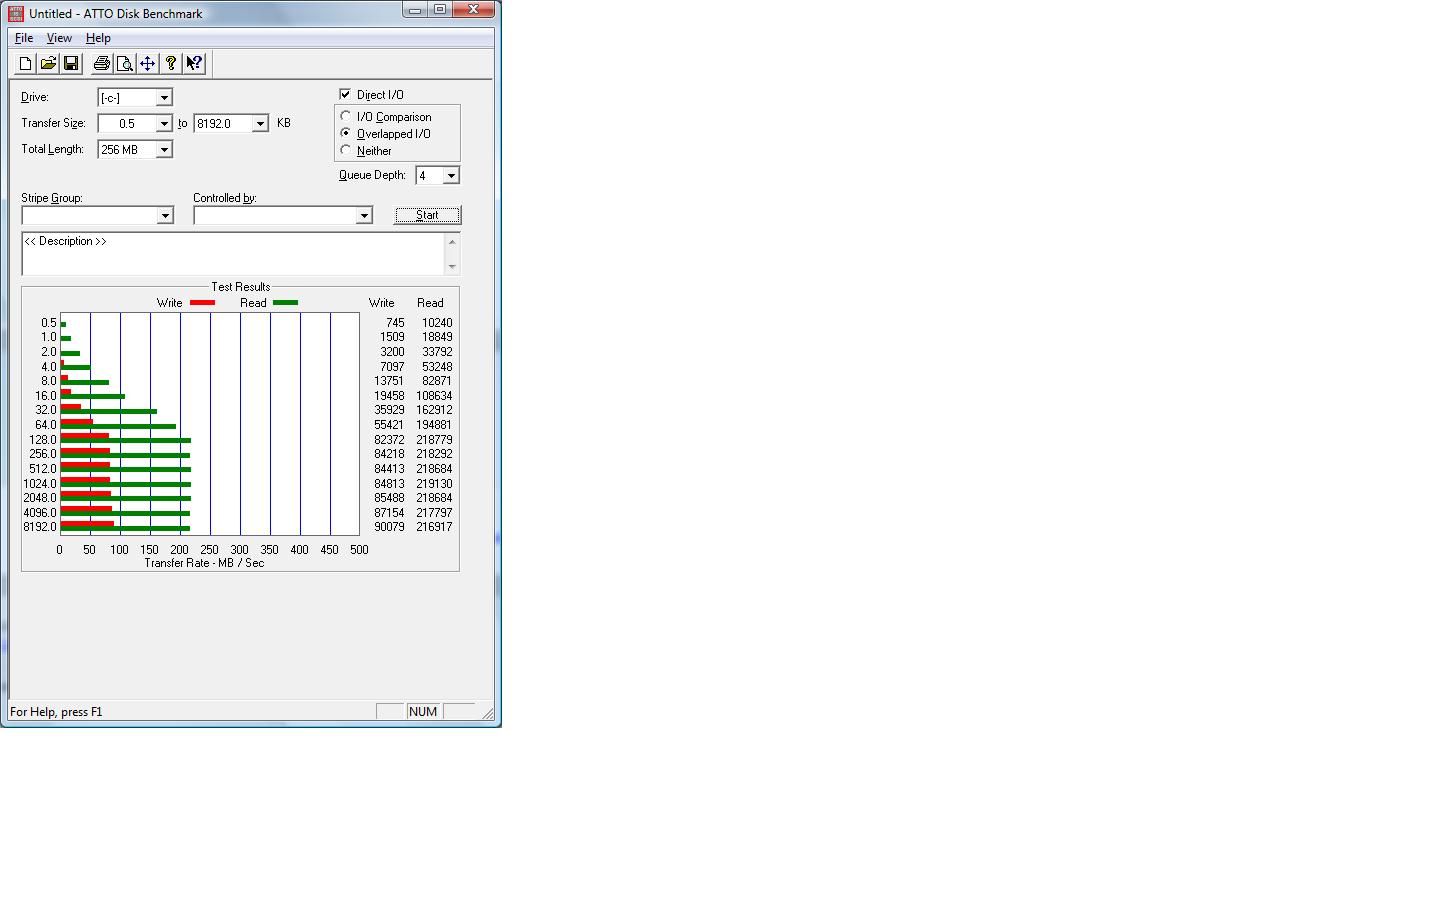1440x900 pixels.
Task: Click the read value 108634
Action: tap(434, 396)
